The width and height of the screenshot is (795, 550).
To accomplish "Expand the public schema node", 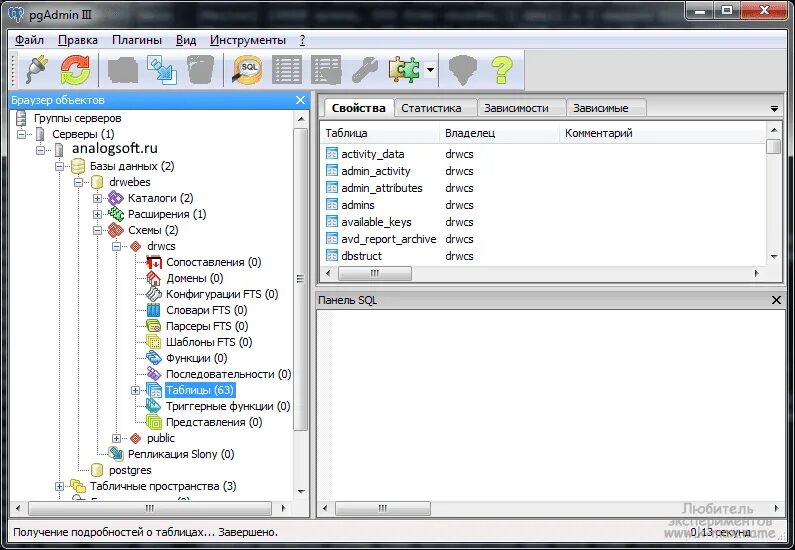I will pyautogui.click(x=117, y=438).
